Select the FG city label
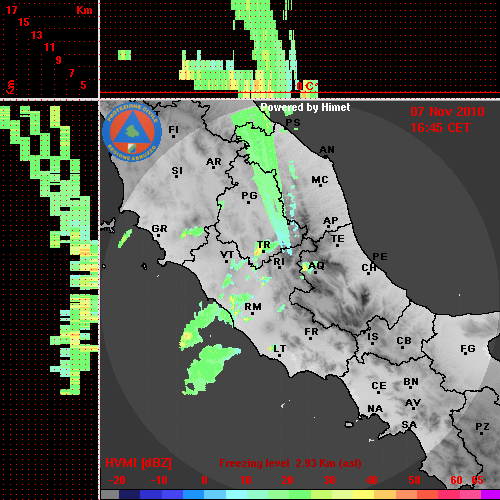This screenshot has width=500, height=500. point(468,348)
